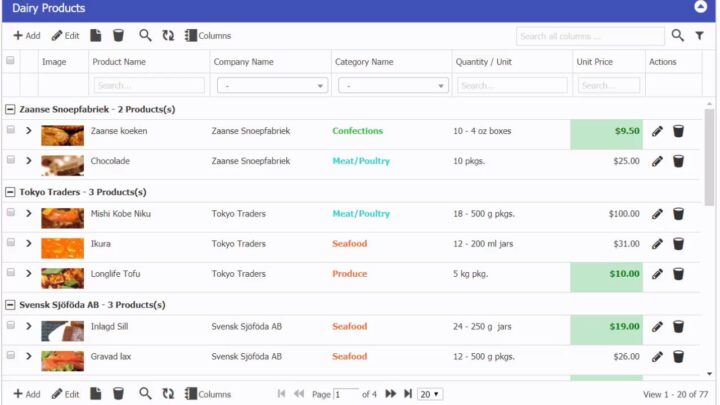The height and width of the screenshot is (405, 720).
Task: Delete Mishi Kobe Niku with trash icon
Action: (x=678, y=214)
